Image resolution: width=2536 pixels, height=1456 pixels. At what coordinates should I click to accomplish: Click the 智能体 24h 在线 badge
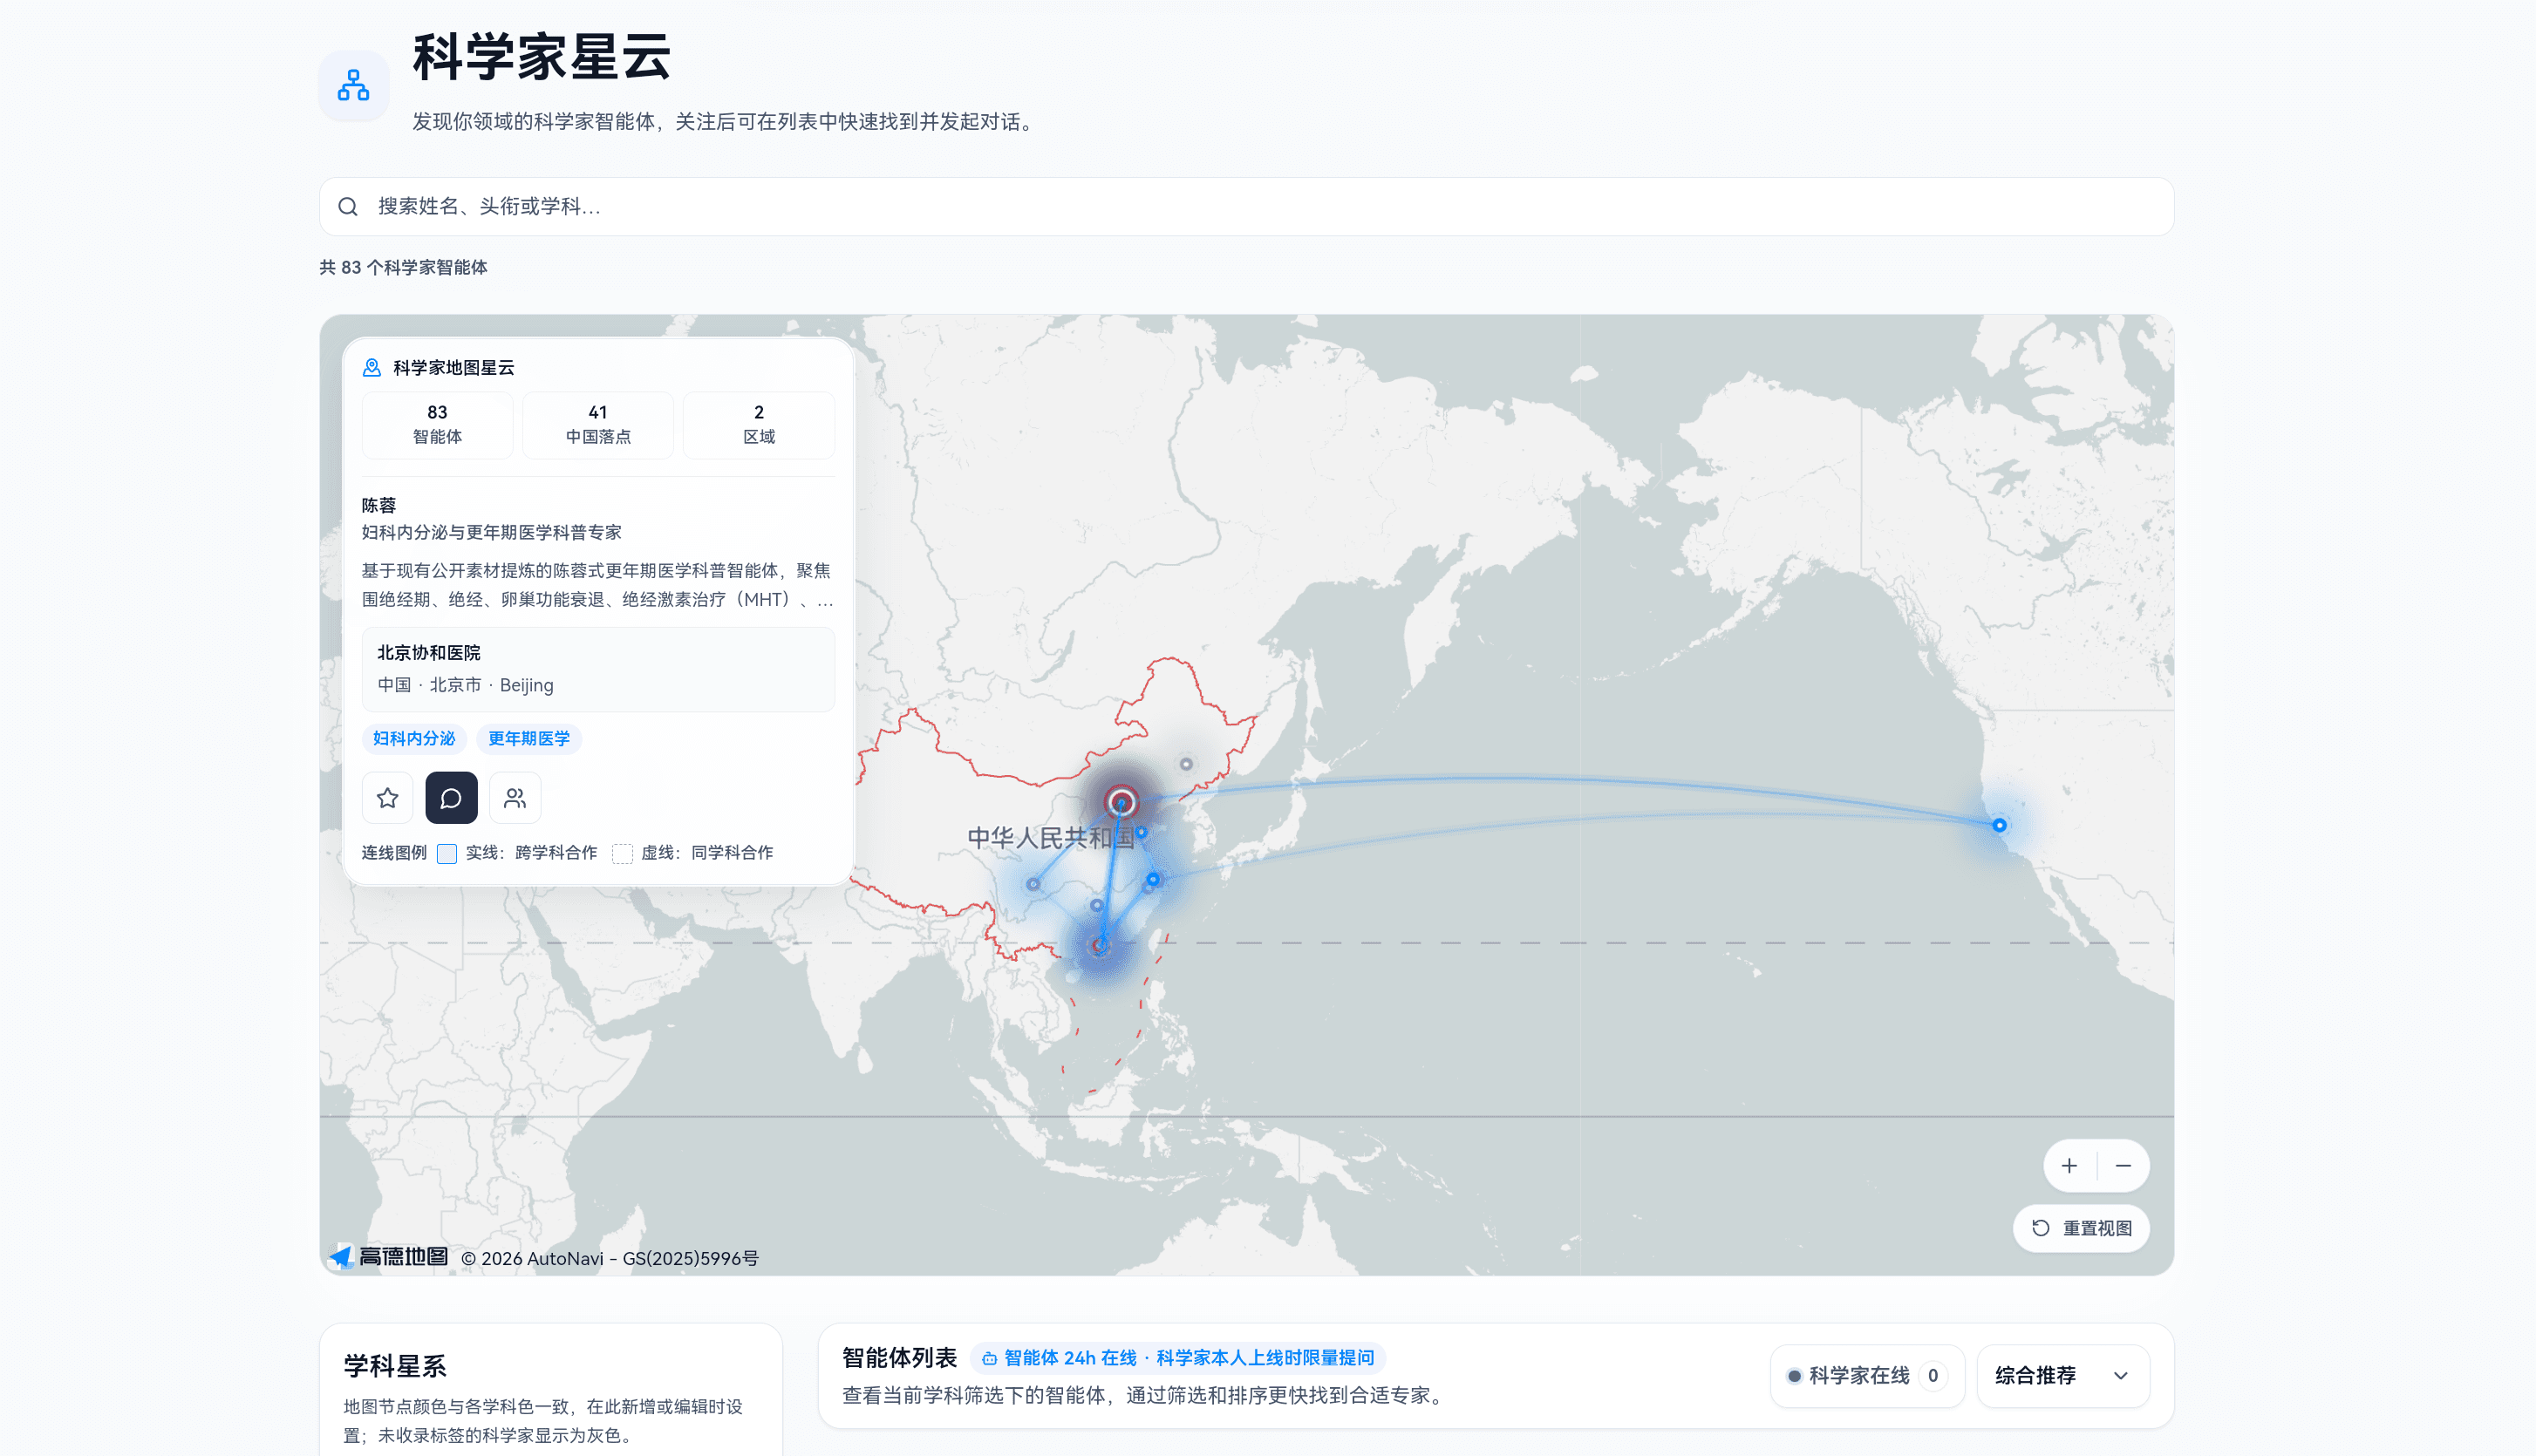1178,1358
